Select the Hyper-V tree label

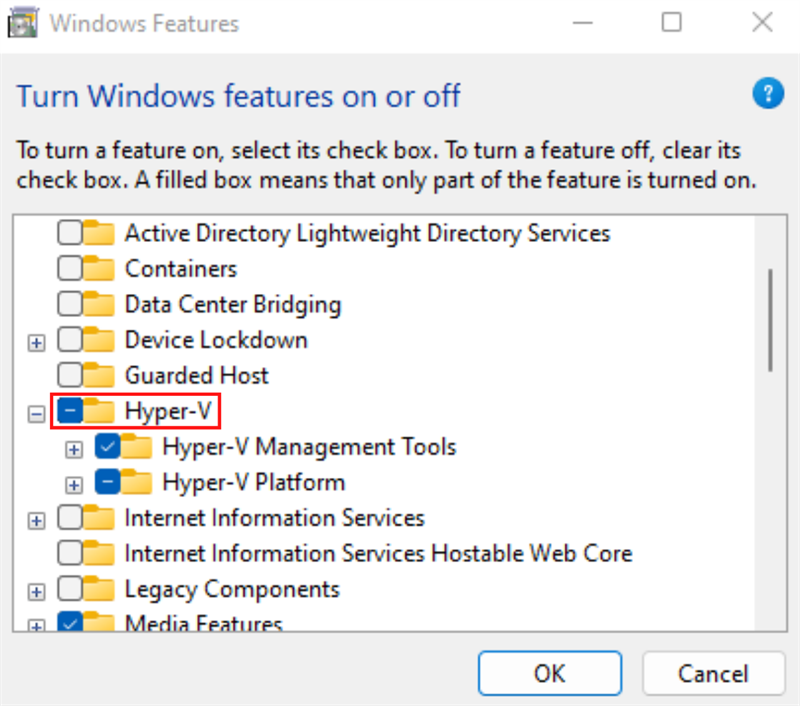[168, 411]
